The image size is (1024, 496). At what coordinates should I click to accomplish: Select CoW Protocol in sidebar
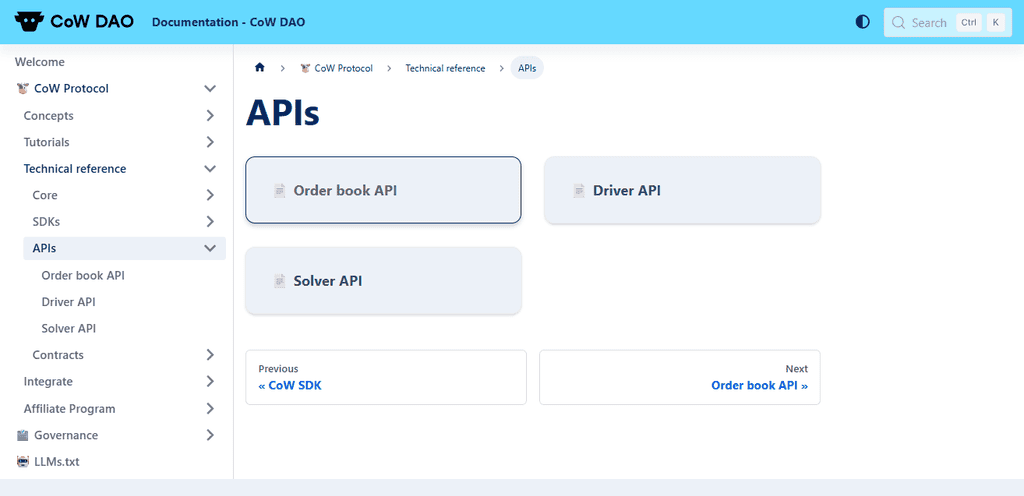71,89
